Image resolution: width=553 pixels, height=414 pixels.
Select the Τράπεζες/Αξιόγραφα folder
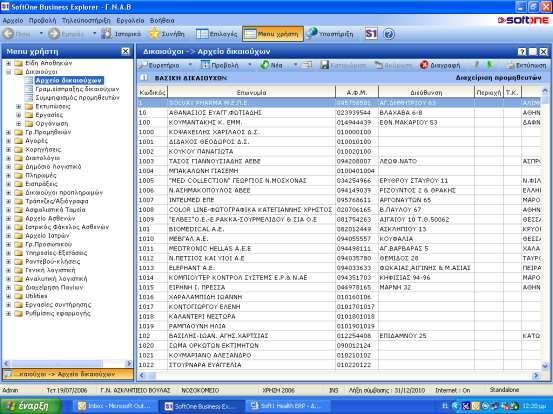coord(57,201)
